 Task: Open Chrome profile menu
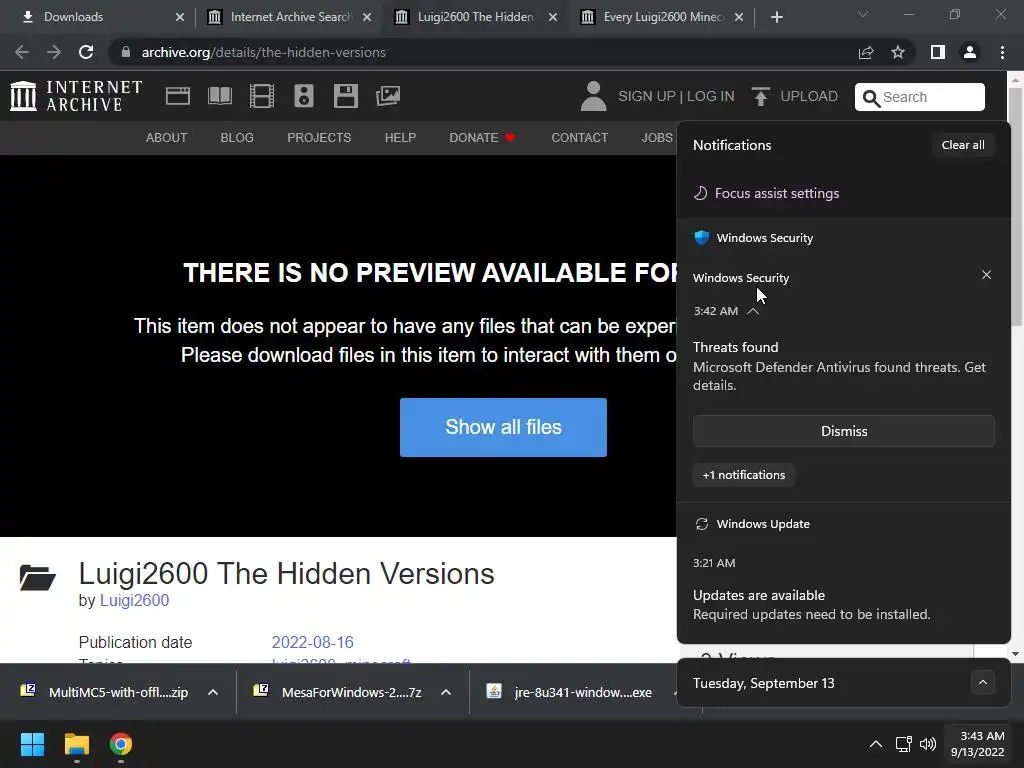[970, 52]
